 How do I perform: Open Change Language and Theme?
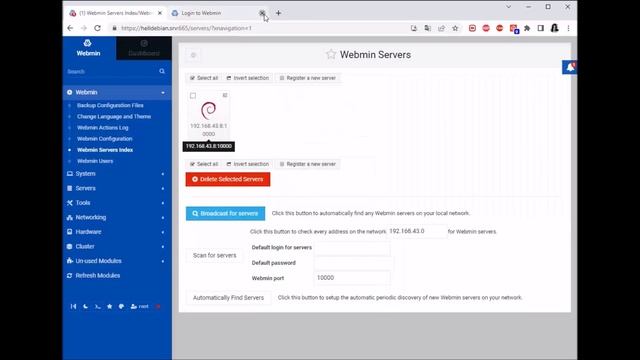(114, 116)
